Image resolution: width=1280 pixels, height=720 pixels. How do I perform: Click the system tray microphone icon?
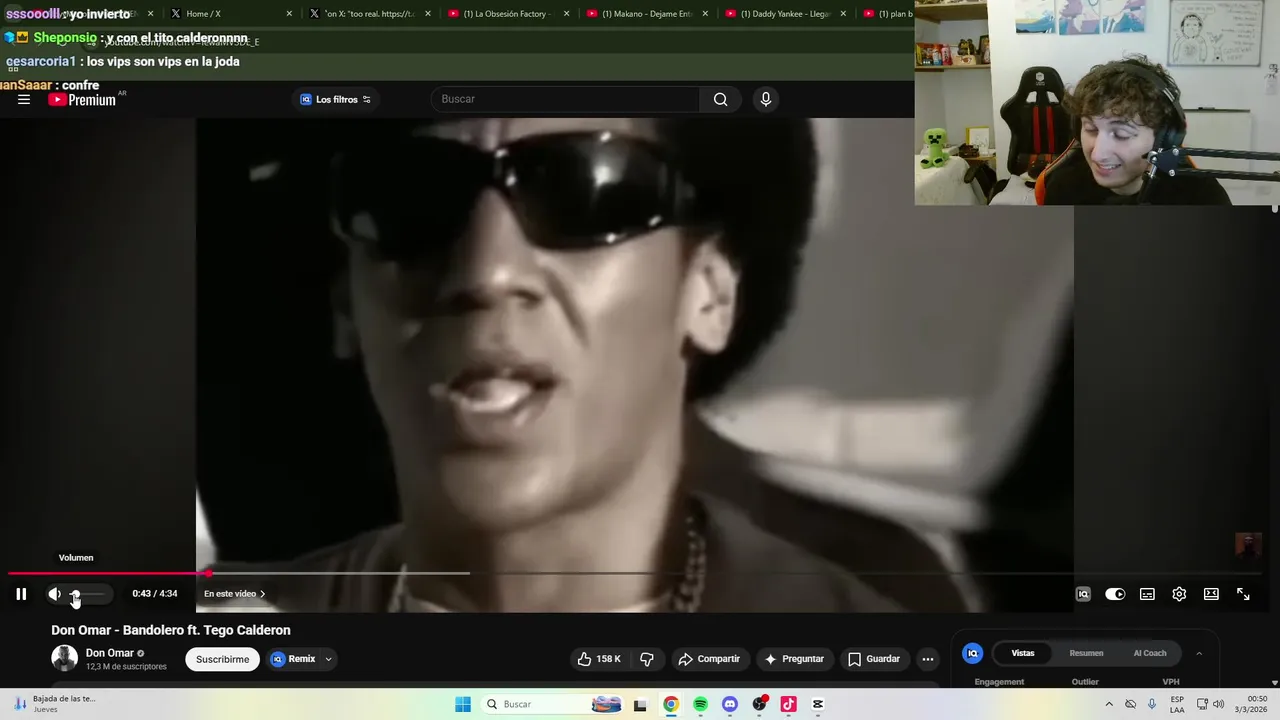[x=1152, y=704]
